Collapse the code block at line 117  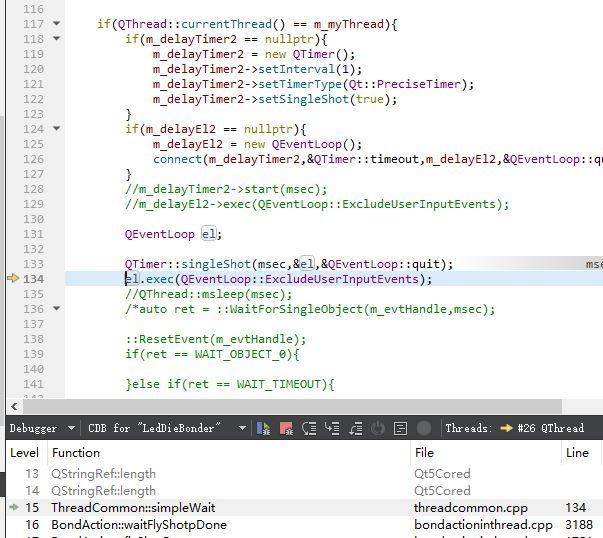56,24
